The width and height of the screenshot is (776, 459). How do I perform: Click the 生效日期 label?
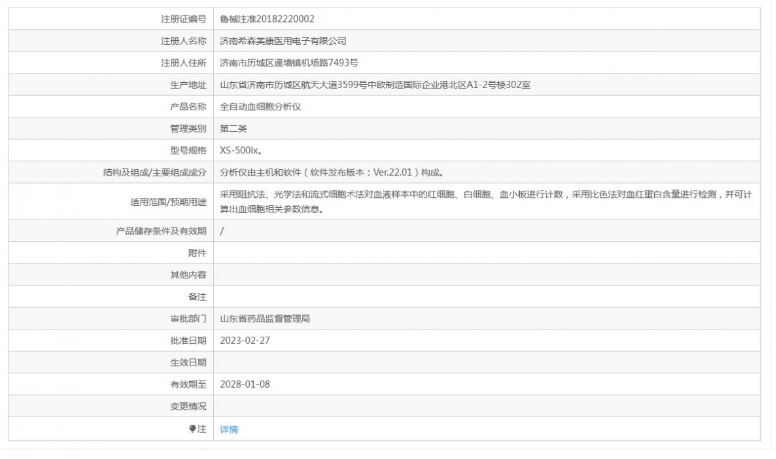(188, 362)
